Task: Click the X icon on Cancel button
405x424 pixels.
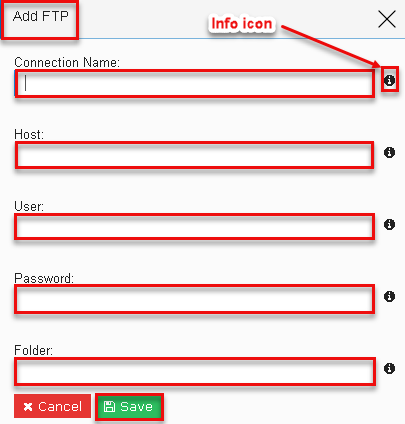Action: coord(28,407)
